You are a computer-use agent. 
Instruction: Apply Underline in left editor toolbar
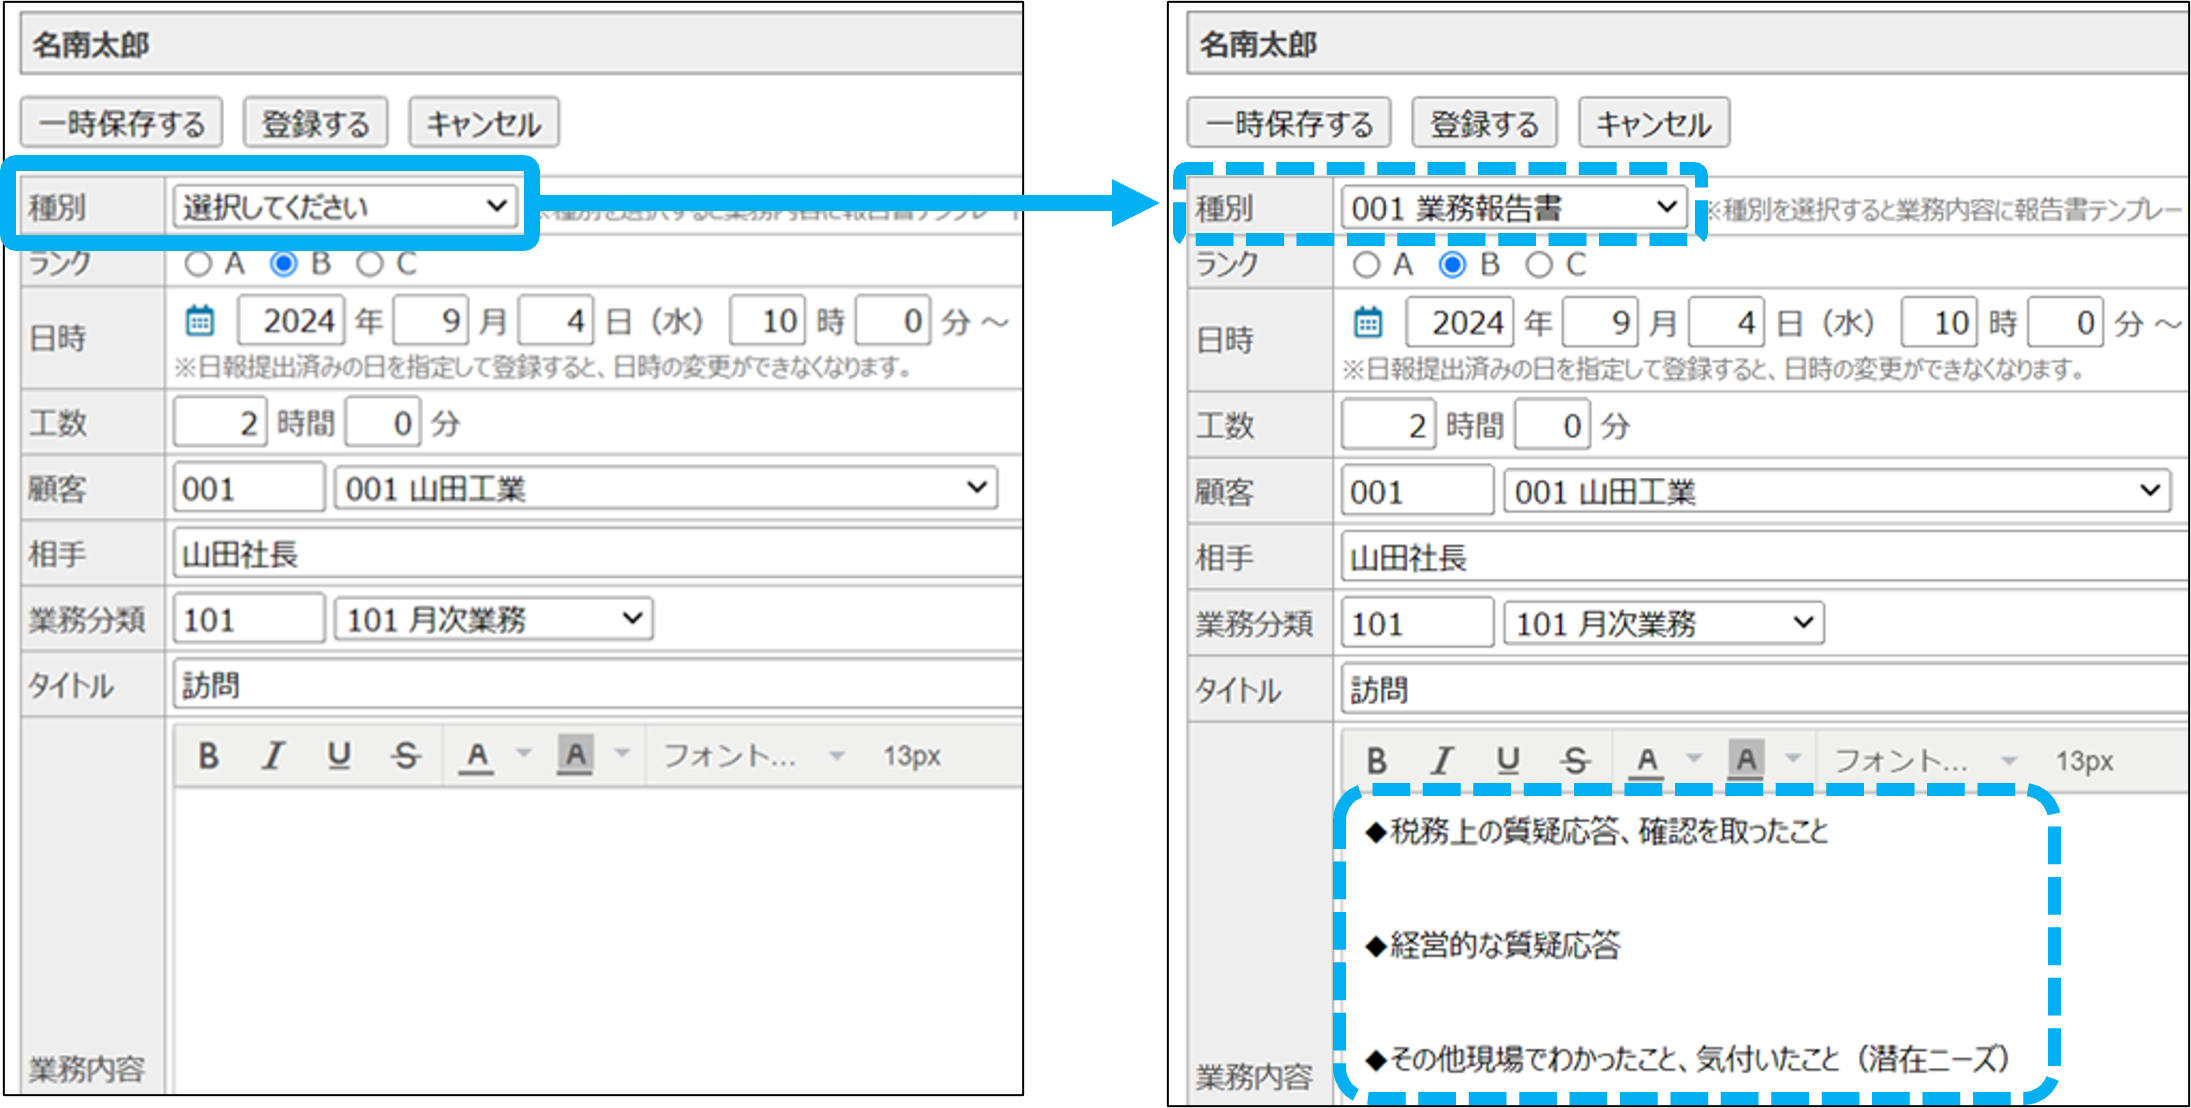pyautogui.click(x=339, y=756)
